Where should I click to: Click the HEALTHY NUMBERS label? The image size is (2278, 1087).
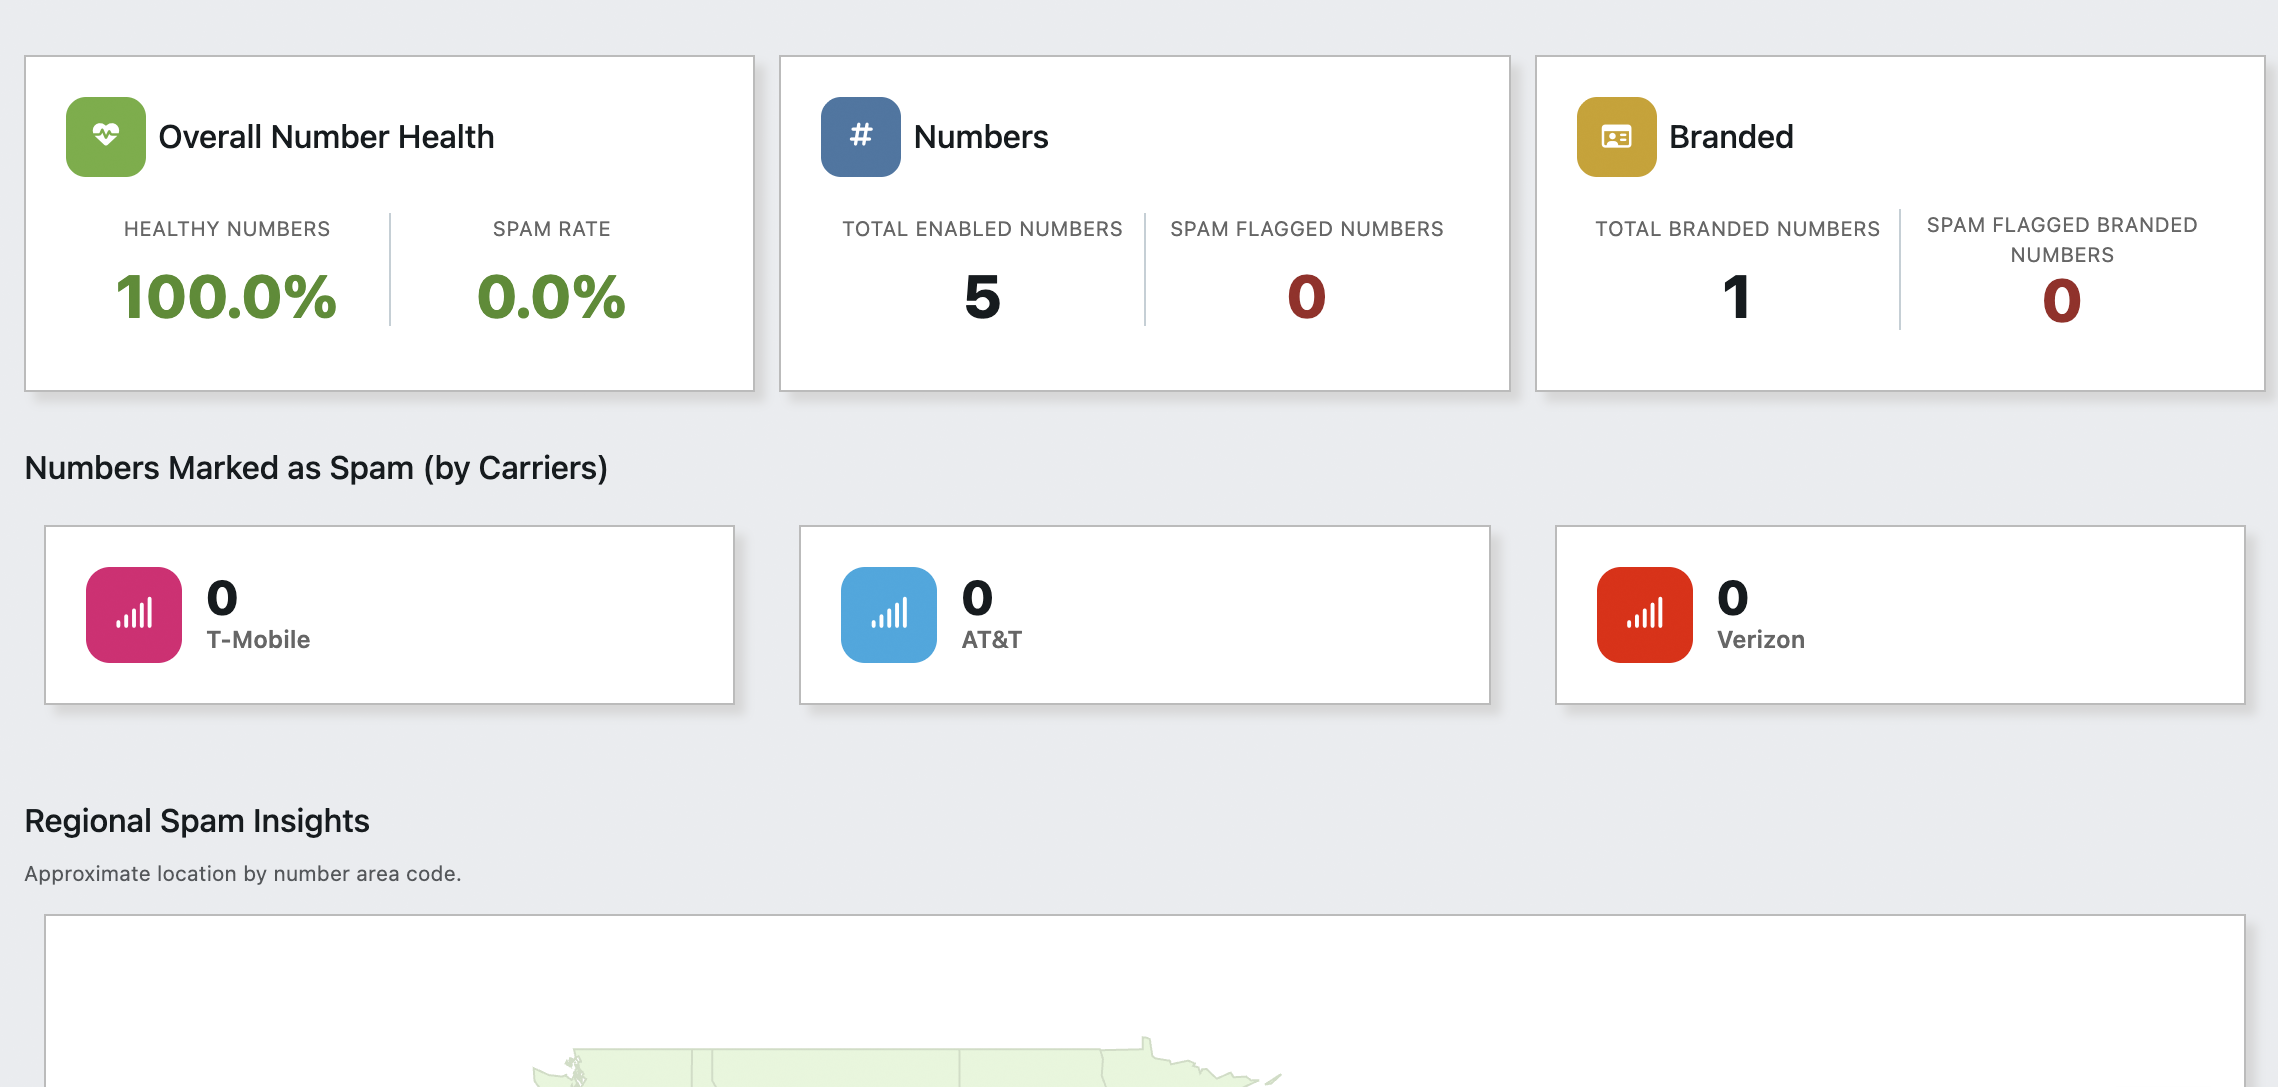[x=227, y=229]
